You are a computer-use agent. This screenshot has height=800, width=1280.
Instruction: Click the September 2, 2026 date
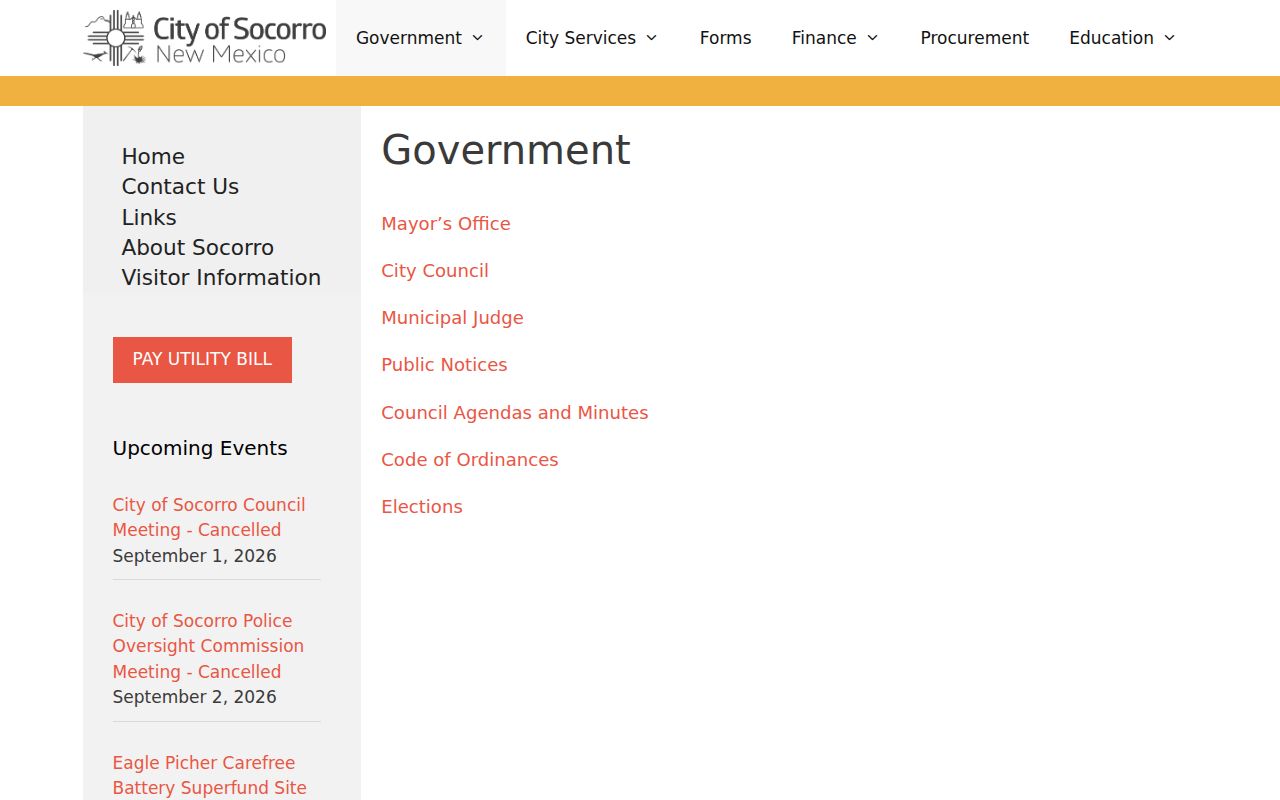pyautogui.click(x=195, y=697)
